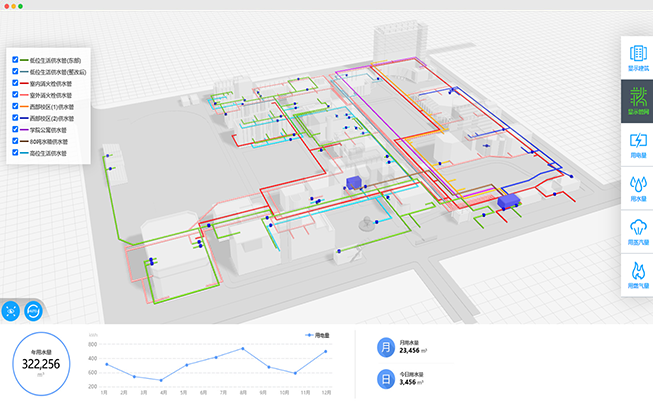Click the second round blue icon at bottom-left

click(33, 311)
